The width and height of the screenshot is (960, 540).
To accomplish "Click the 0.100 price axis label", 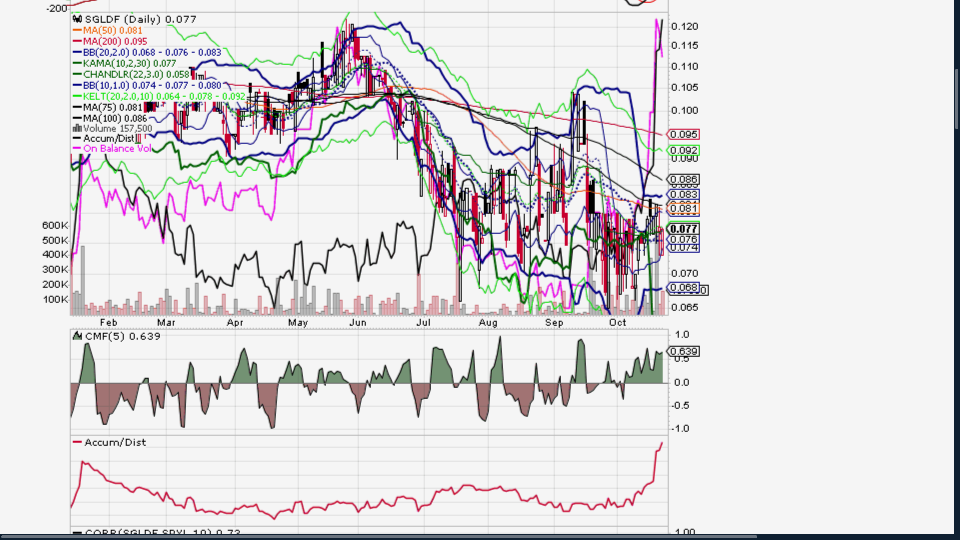I will 684,111.
